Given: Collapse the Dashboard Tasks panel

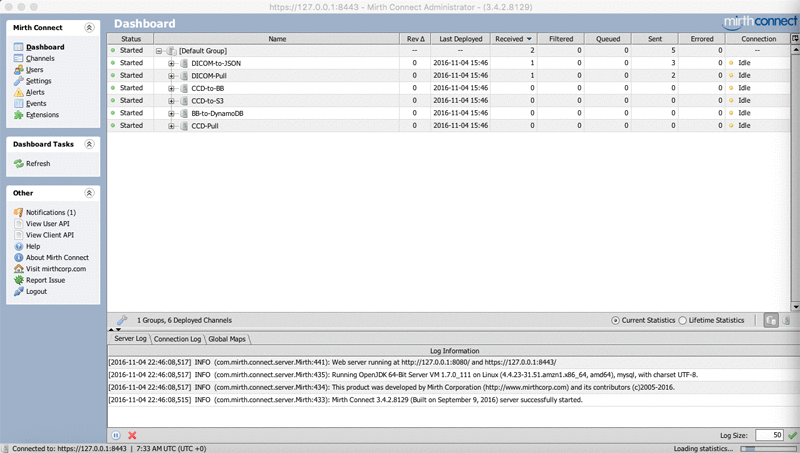Looking at the screenshot, I should [89, 144].
